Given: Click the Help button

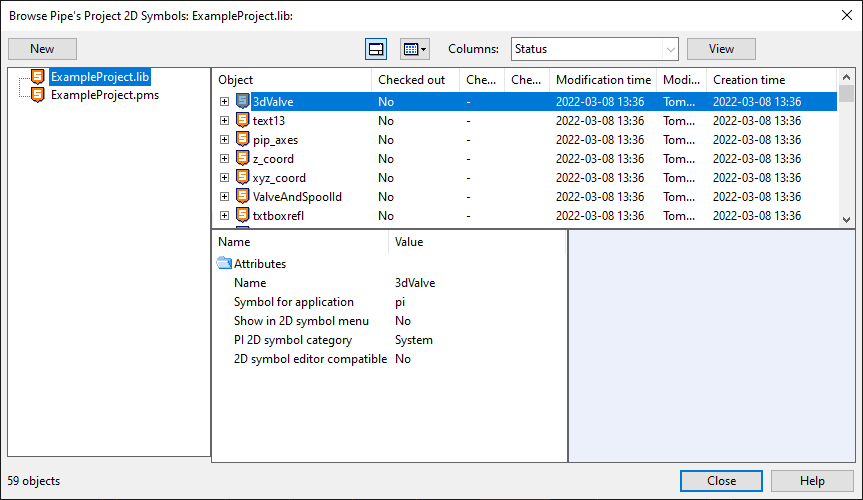Looking at the screenshot, I should click(812, 481).
